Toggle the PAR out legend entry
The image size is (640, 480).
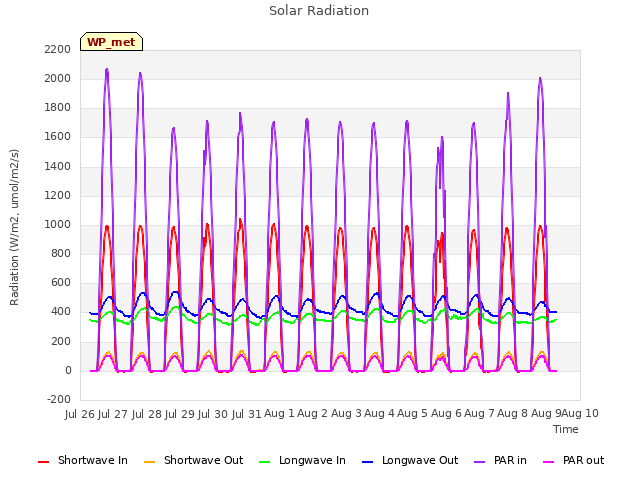point(573,460)
